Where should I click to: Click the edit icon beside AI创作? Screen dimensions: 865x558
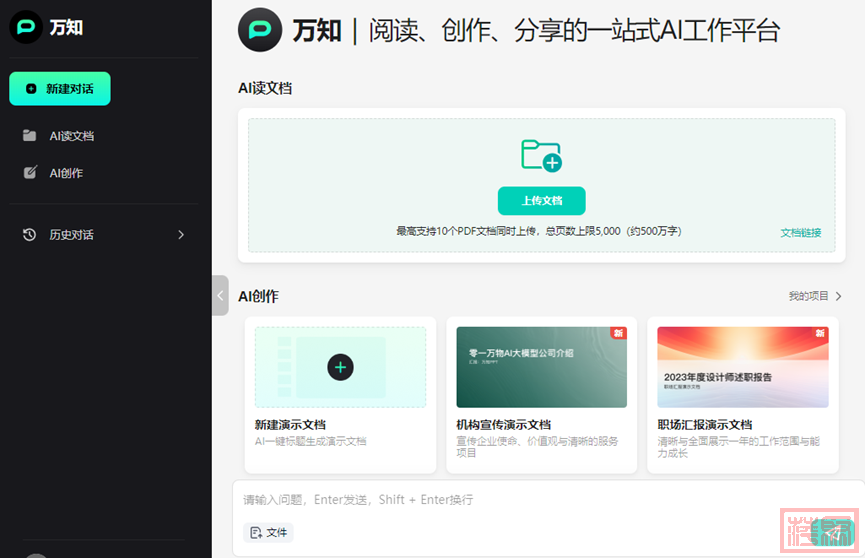(30, 173)
